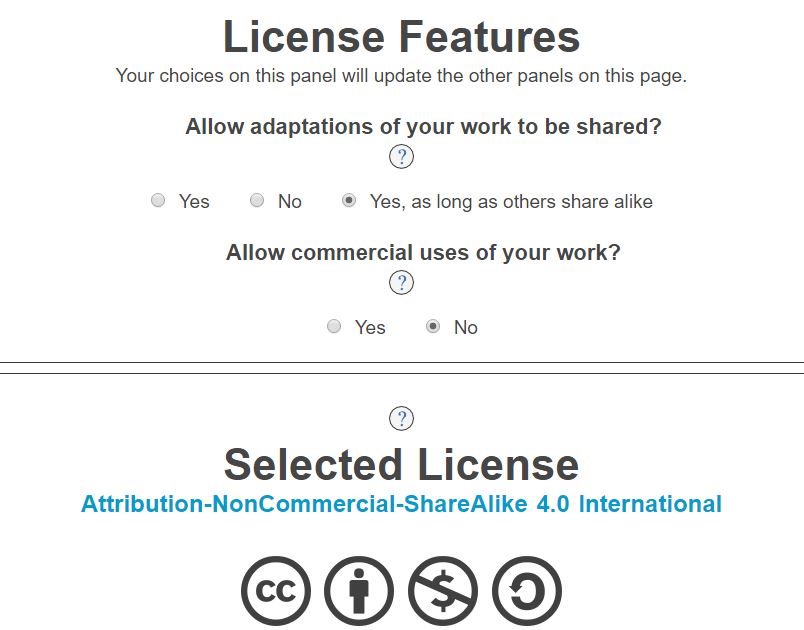This screenshot has width=804, height=630.
Task: Open help icon under adaptations question
Action: pyautogui.click(x=401, y=156)
